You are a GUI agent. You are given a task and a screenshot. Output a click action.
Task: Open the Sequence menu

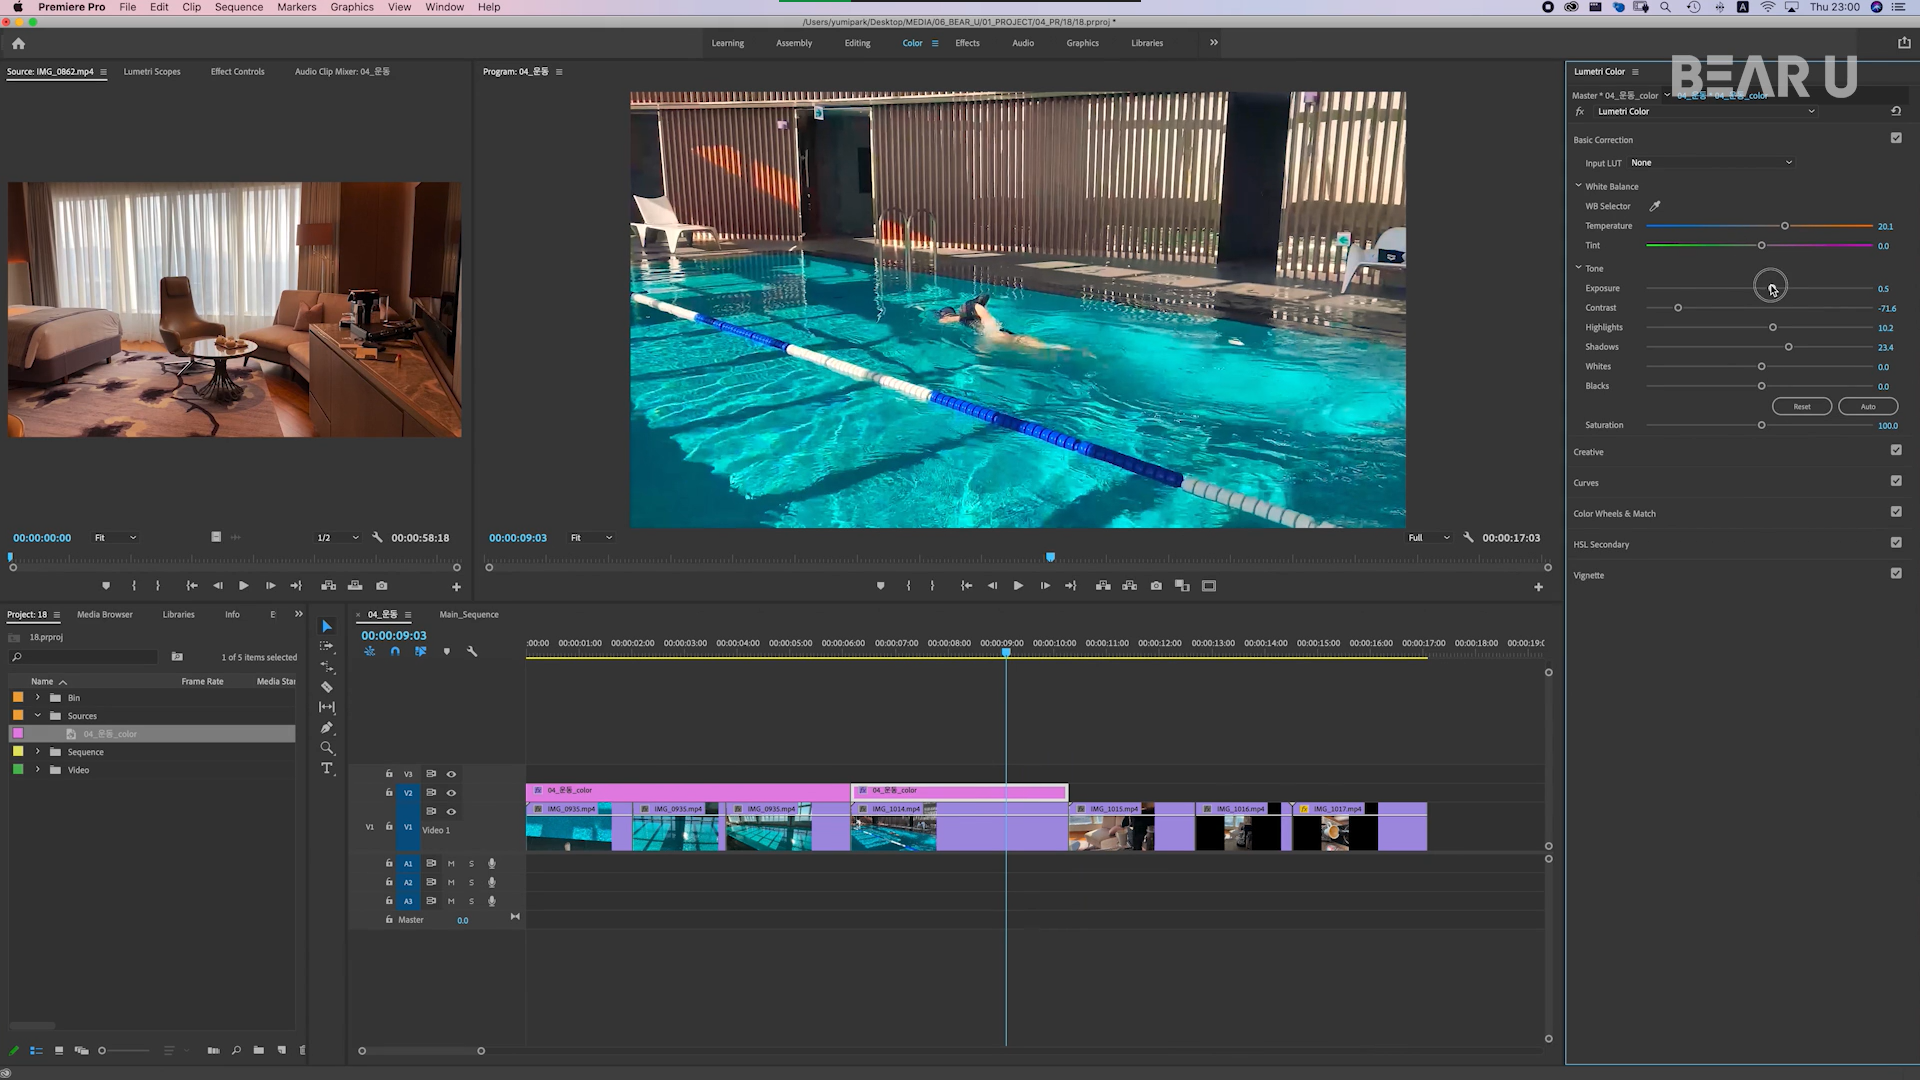pyautogui.click(x=238, y=7)
